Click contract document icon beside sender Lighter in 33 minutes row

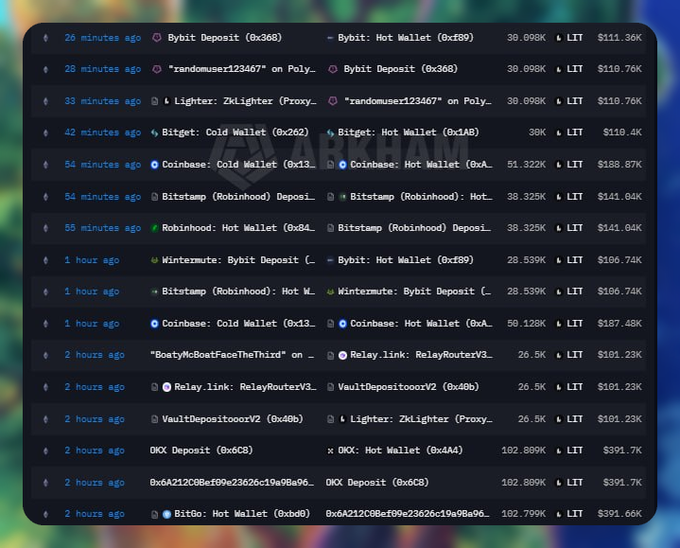pos(154,101)
